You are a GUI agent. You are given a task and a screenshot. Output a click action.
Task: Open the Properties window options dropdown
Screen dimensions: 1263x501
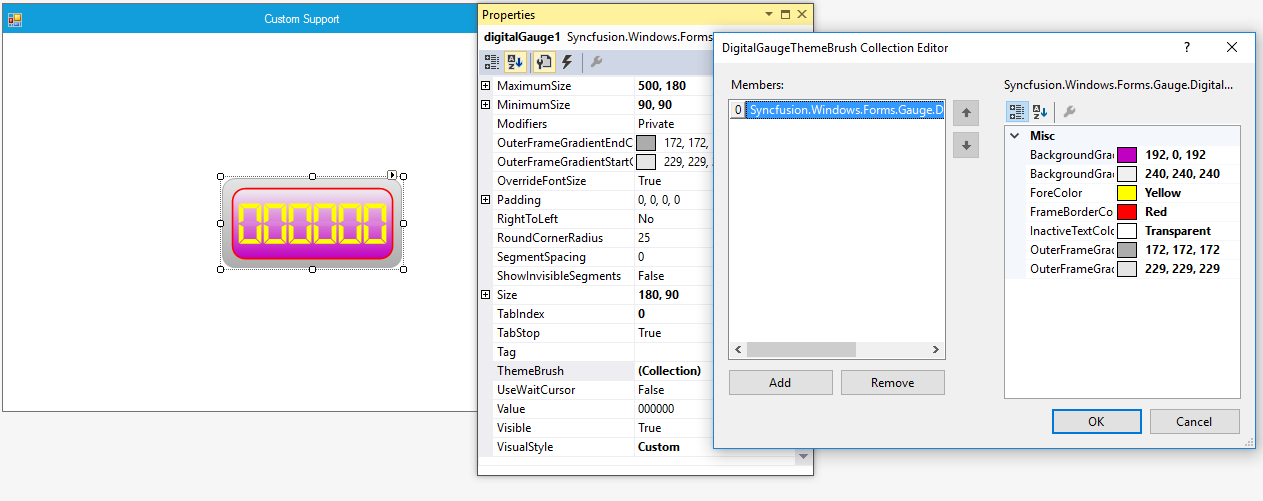(x=768, y=15)
